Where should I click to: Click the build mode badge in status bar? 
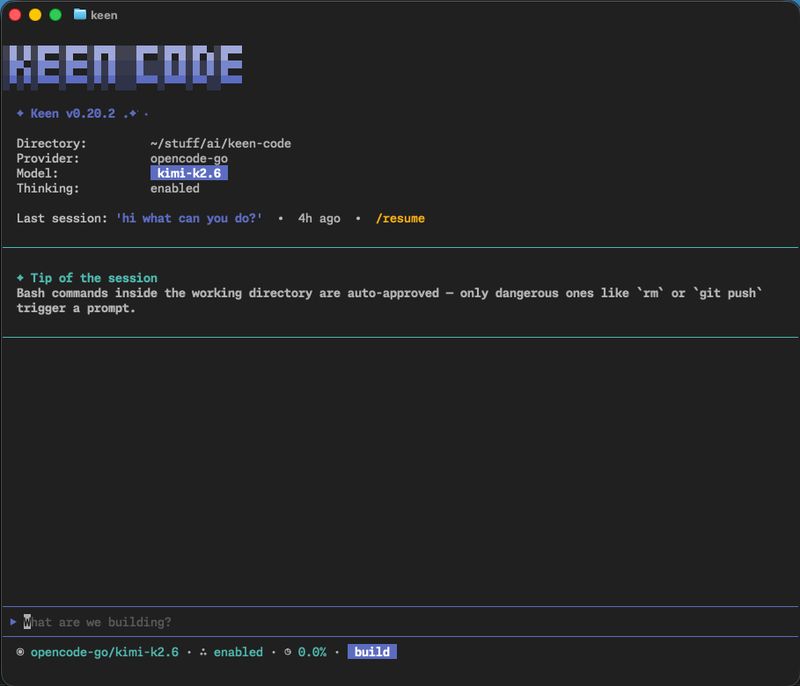(372, 651)
